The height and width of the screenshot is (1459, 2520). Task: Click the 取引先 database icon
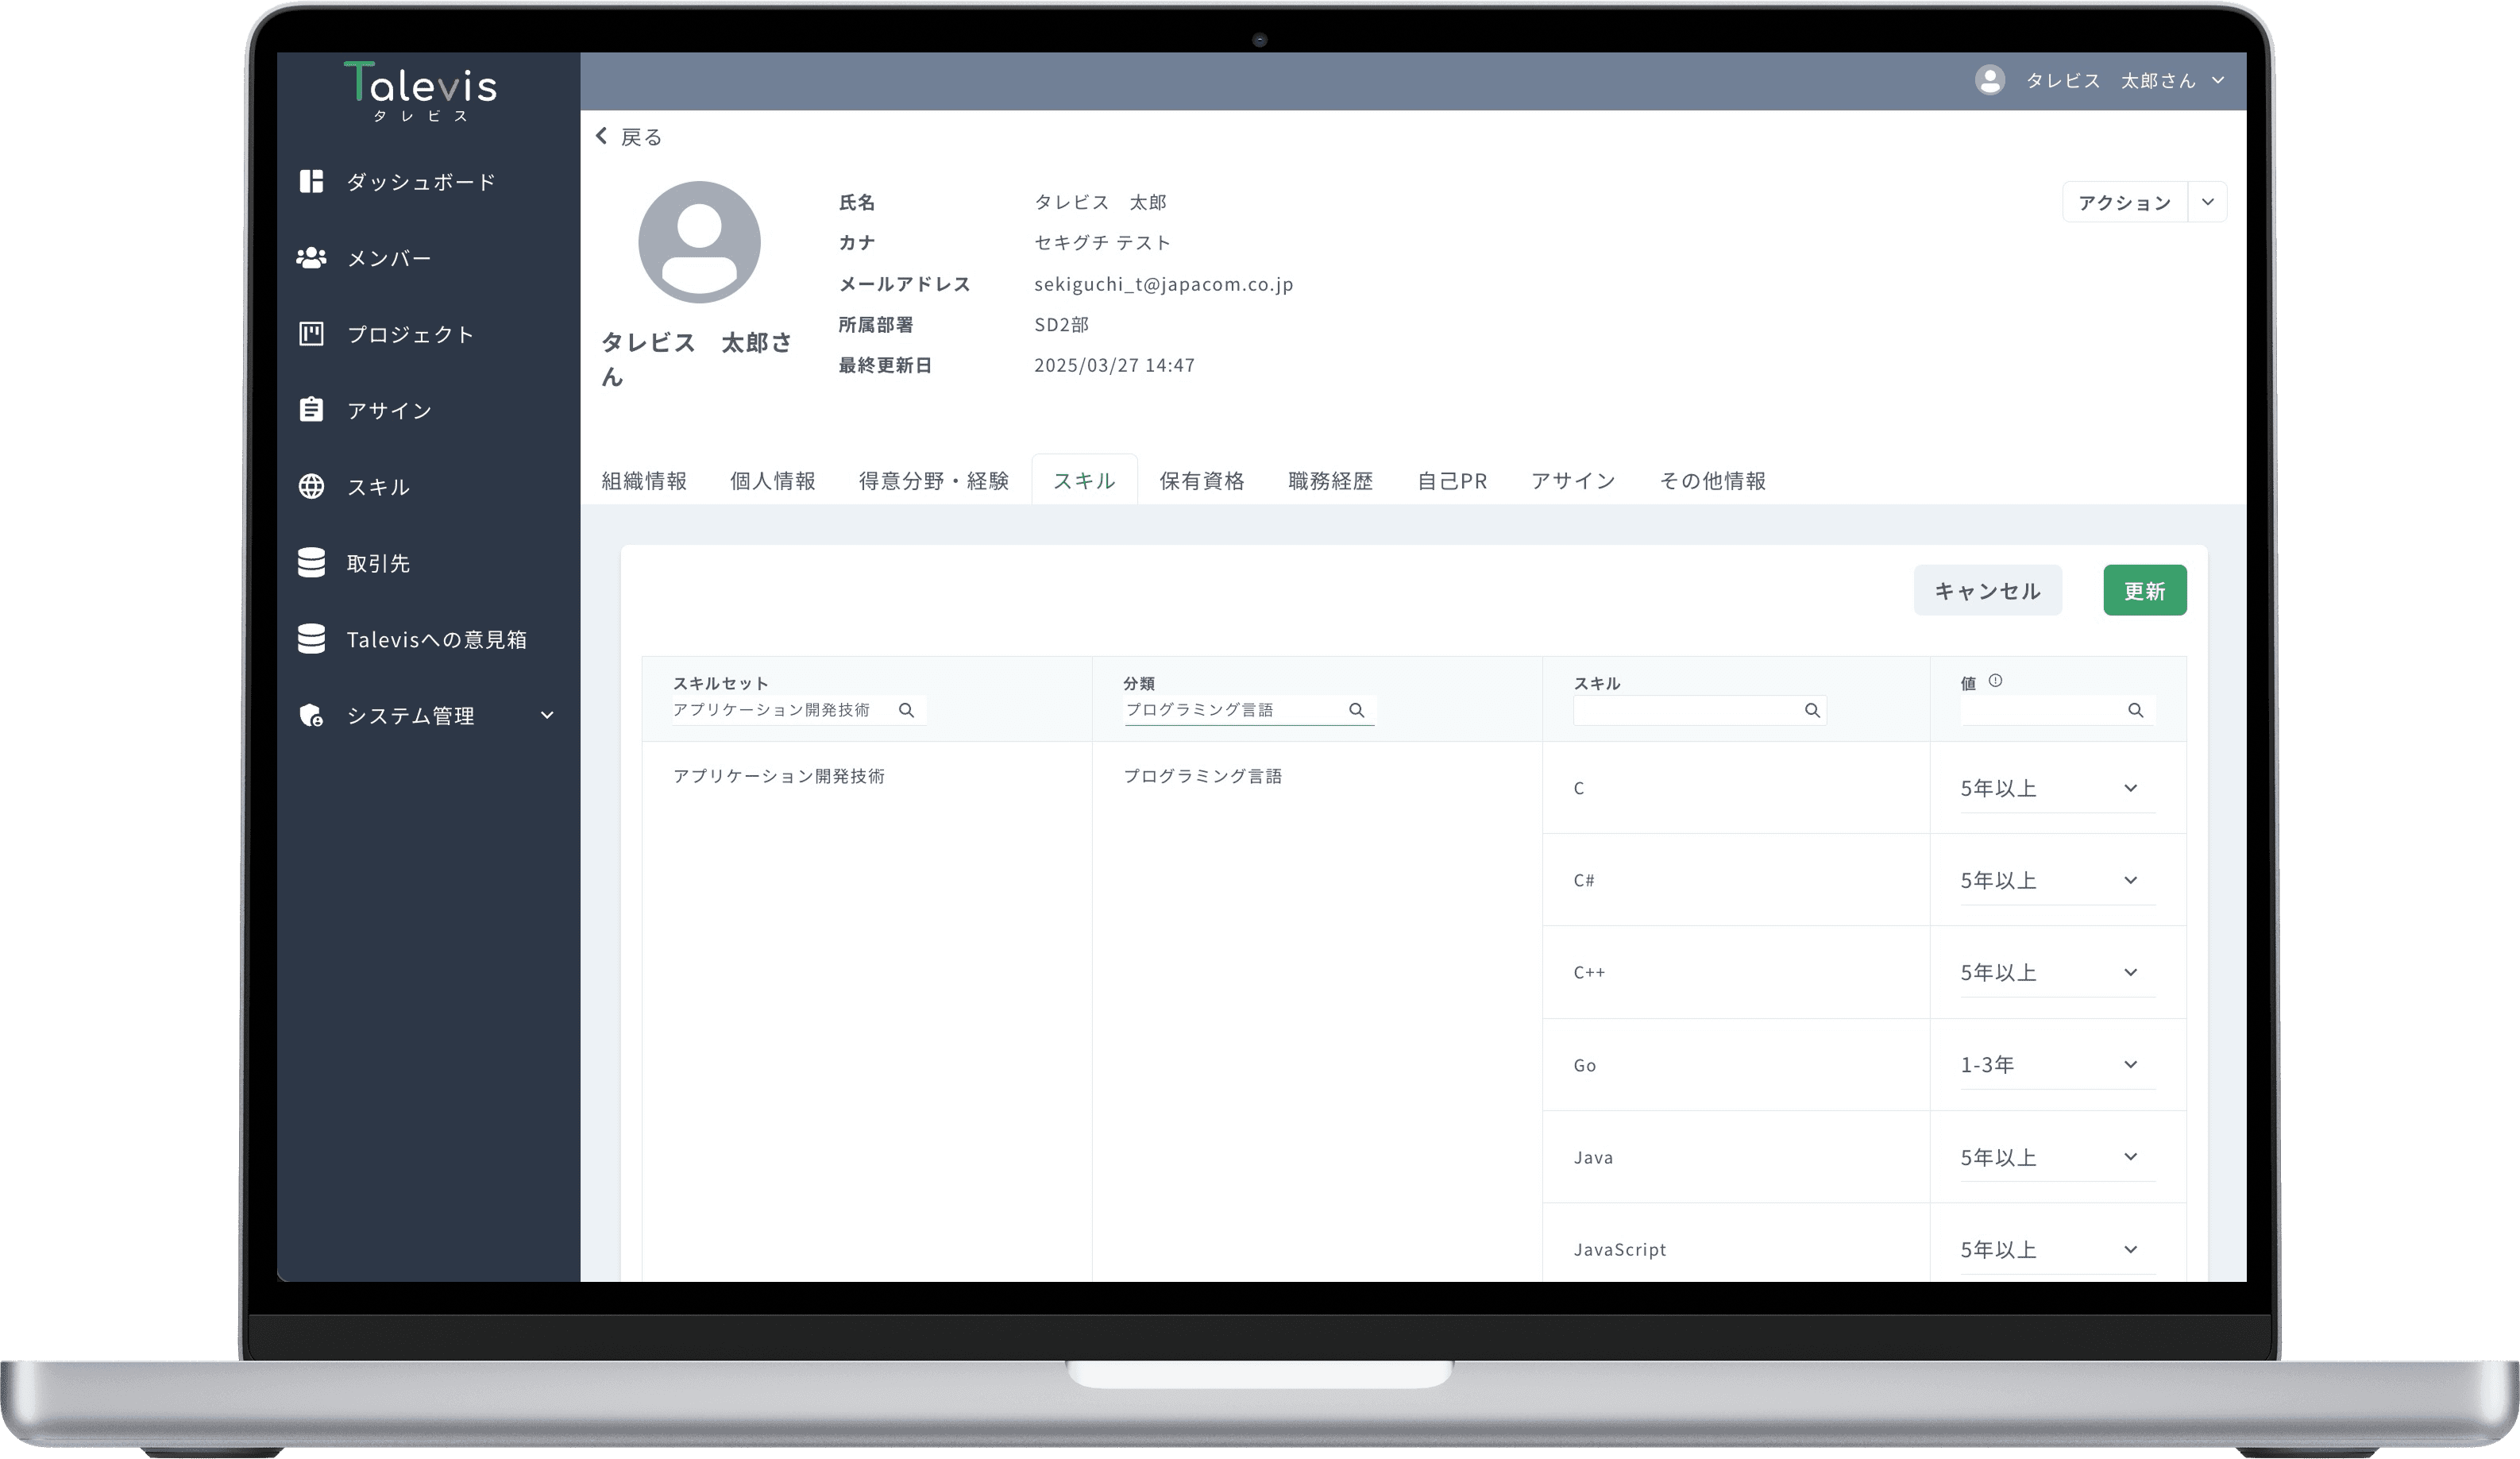click(311, 562)
